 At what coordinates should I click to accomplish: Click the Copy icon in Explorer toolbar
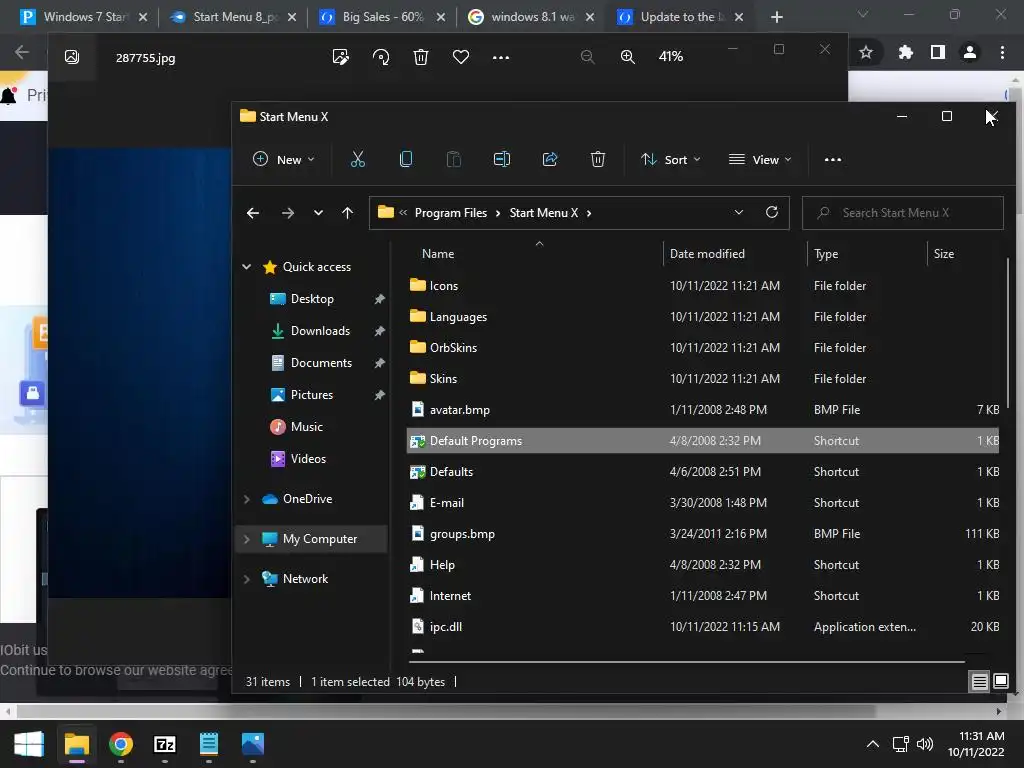click(x=406, y=159)
